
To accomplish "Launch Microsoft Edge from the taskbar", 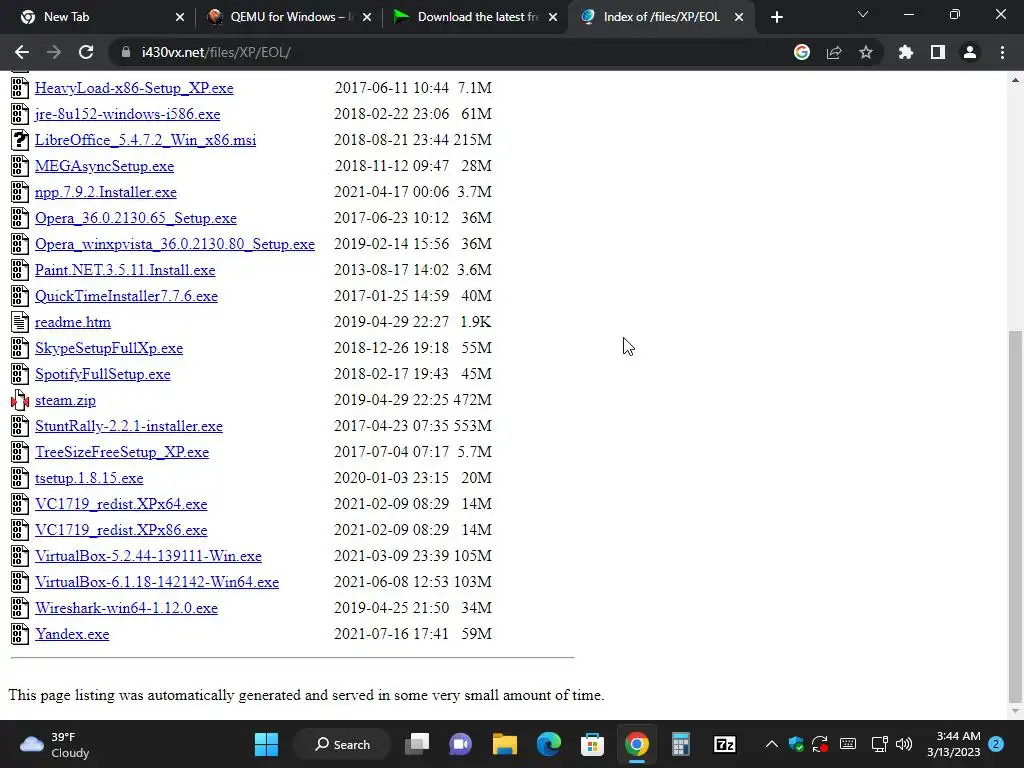I will (549, 744).
